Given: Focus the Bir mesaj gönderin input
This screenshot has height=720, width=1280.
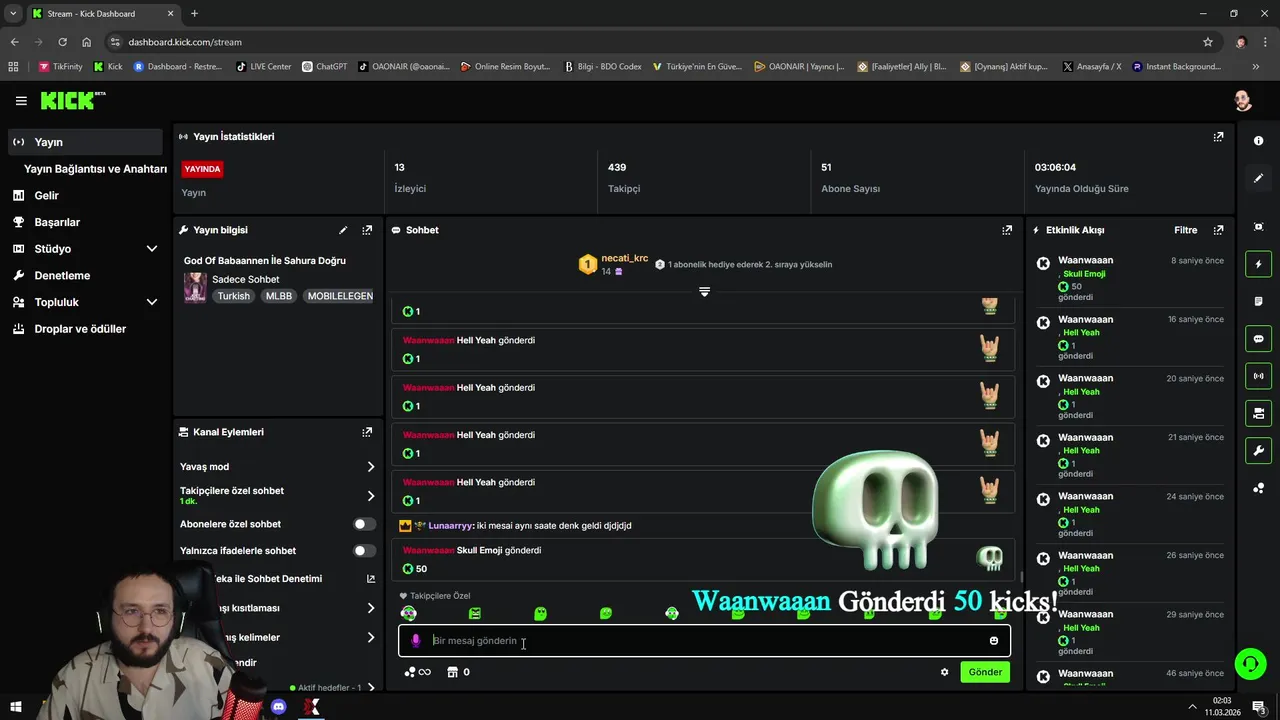Looking at the screenshot, I should 704,641.
